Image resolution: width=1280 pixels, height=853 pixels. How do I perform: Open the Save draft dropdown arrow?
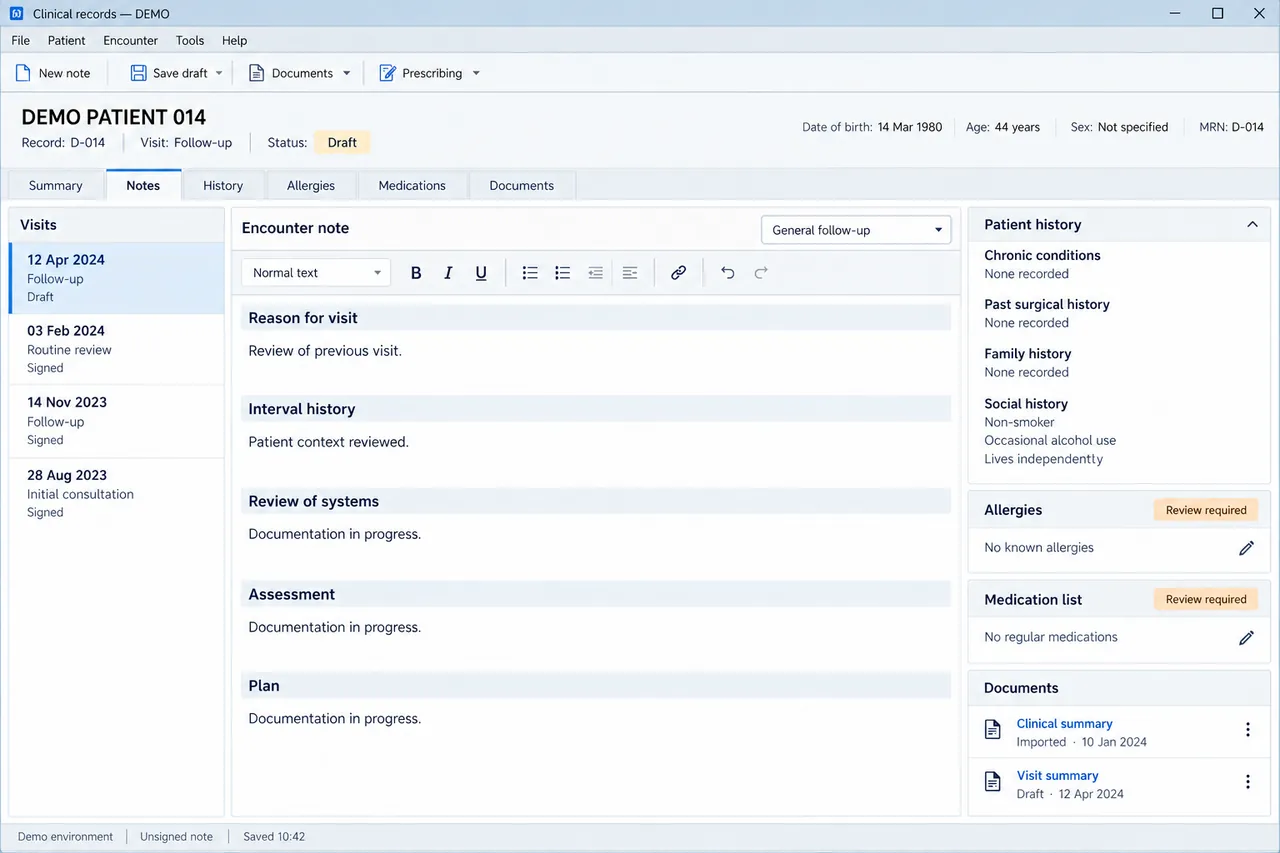click(219, 73)
